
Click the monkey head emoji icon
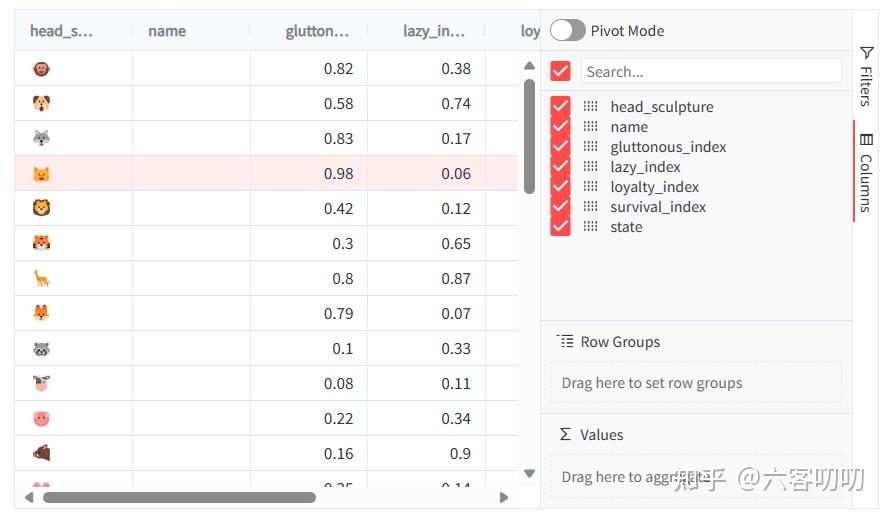tap(41, 69)
